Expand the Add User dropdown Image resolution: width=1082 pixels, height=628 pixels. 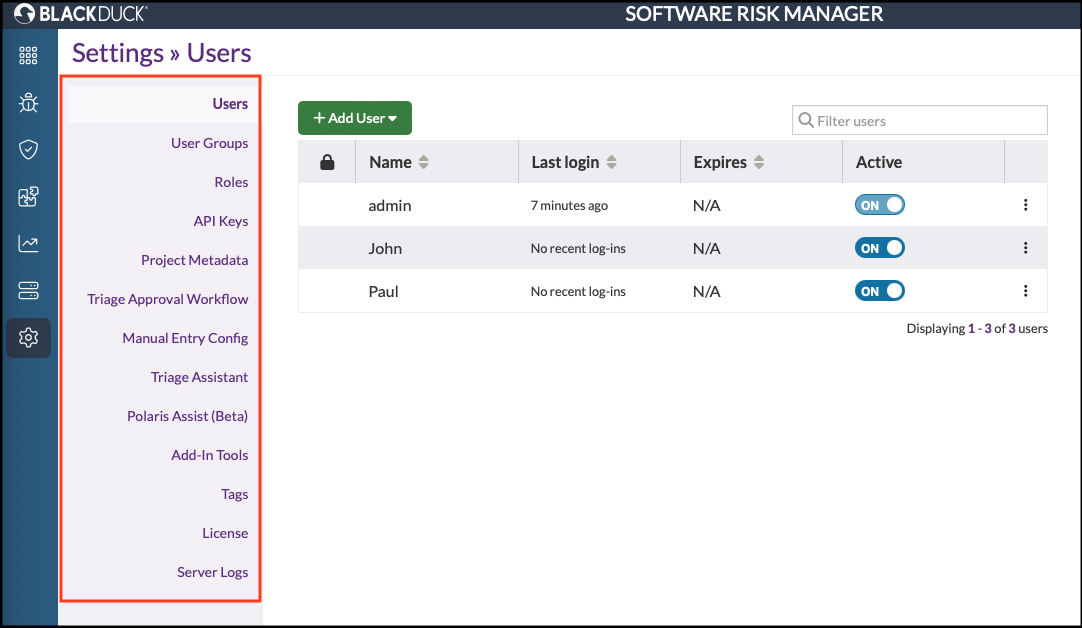coord(355,118)
